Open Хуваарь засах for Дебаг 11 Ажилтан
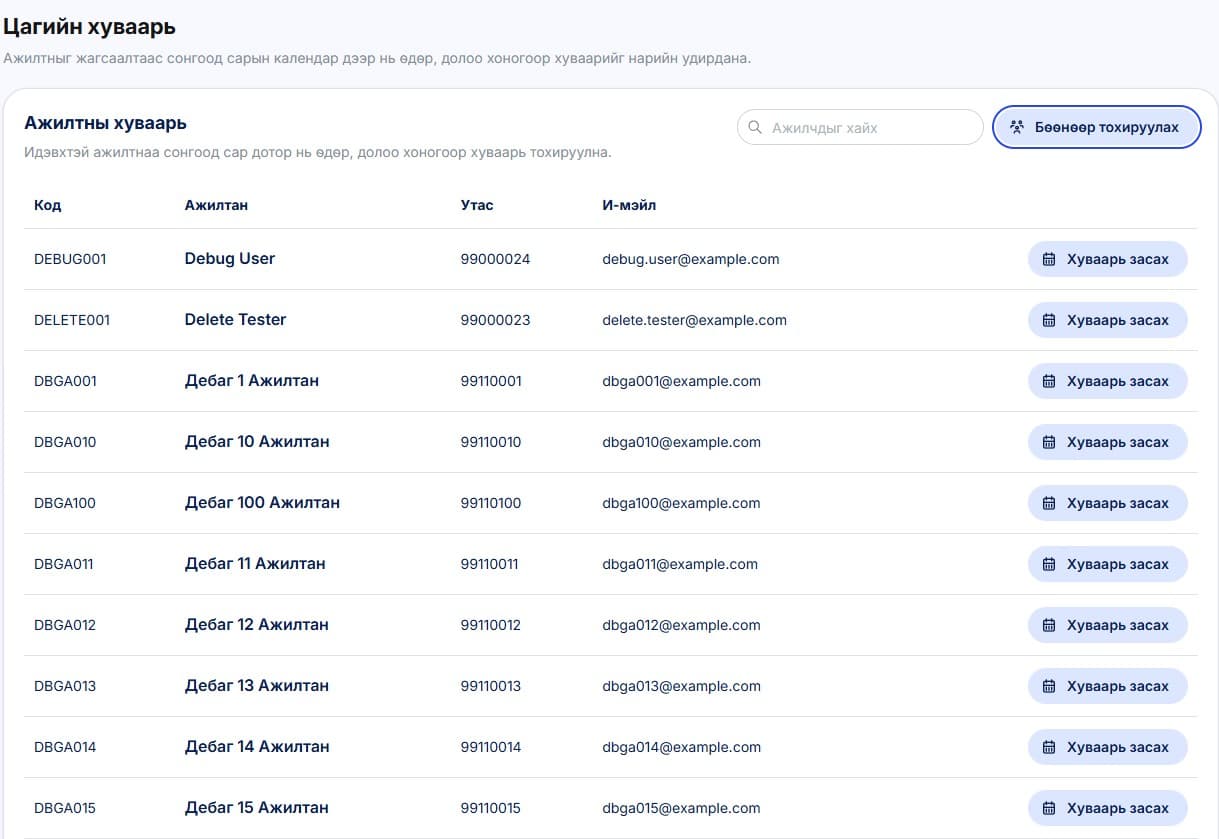 coord(1107,564)
